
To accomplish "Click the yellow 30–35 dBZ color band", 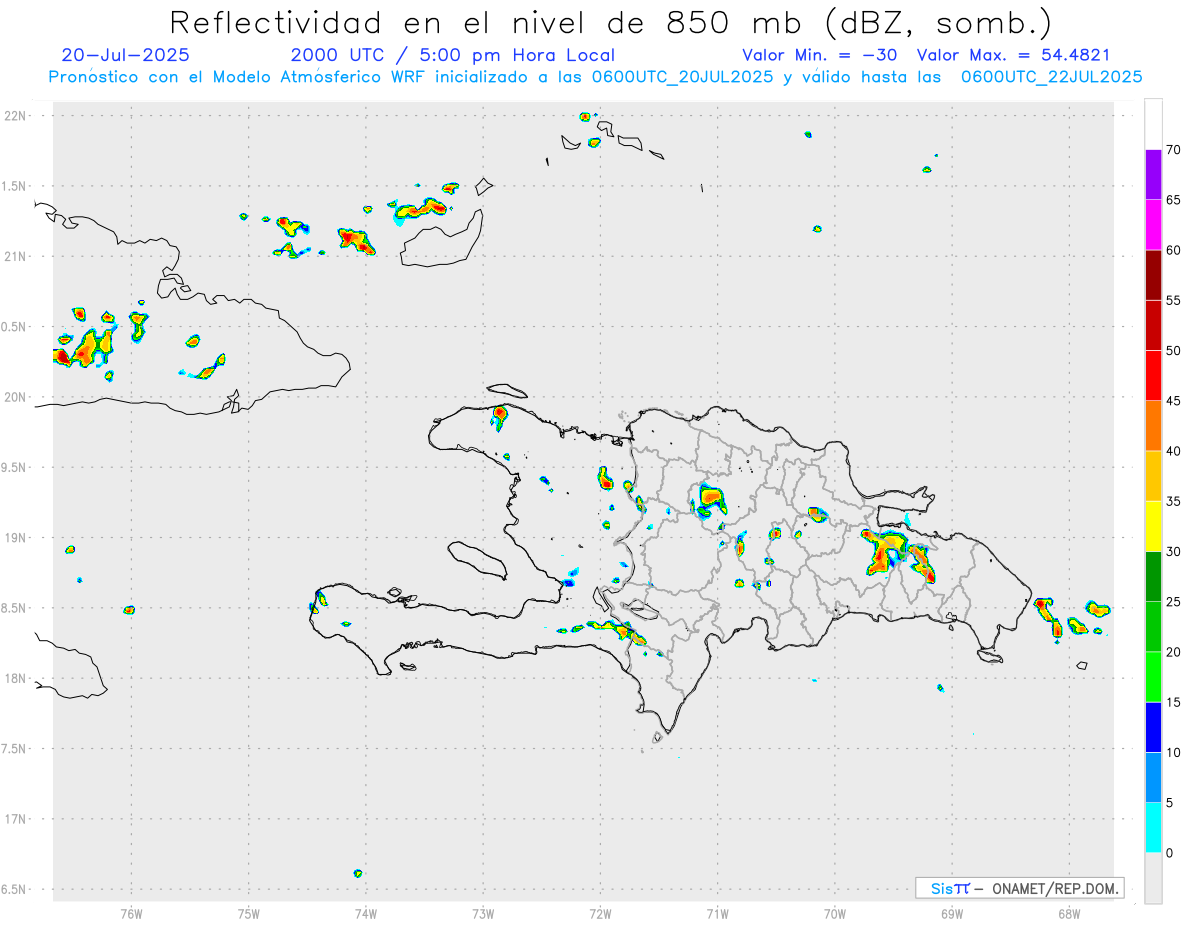I will [x=1153, y=526].
